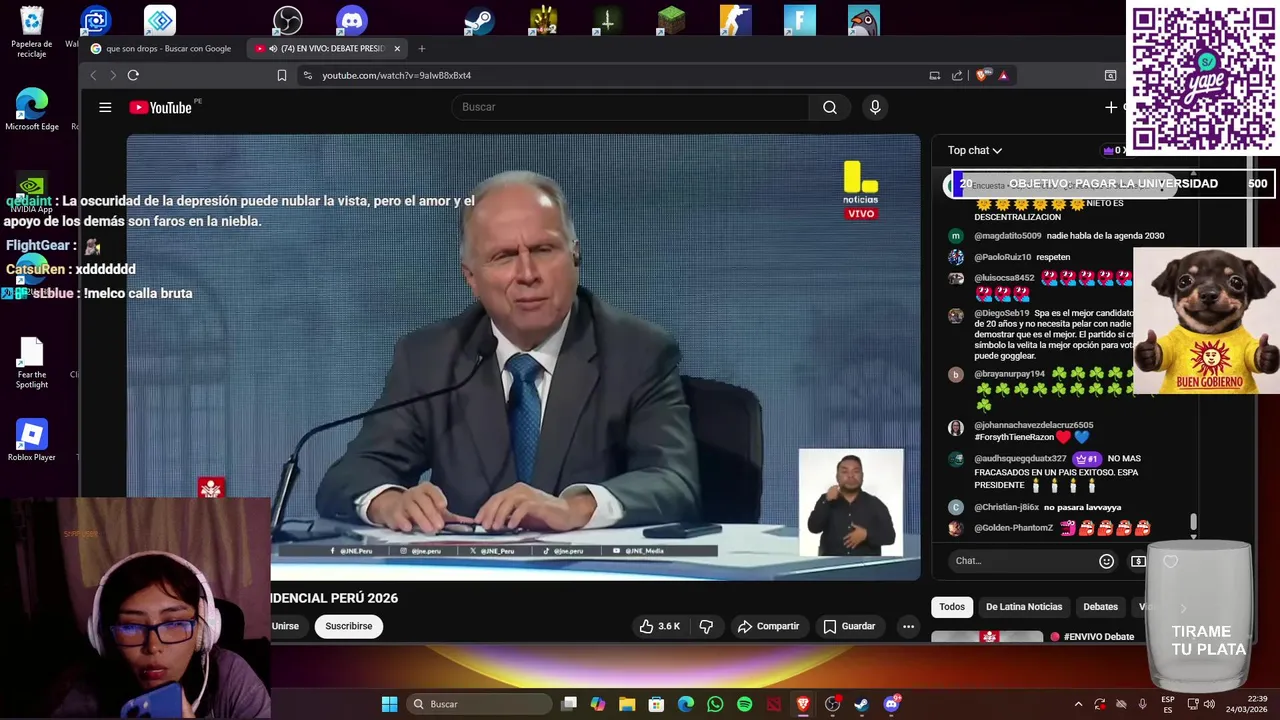Screen dimensions: 1280x720
Task: Open Microsoft Edge desktop shortcut
Action: pos(32,109)
